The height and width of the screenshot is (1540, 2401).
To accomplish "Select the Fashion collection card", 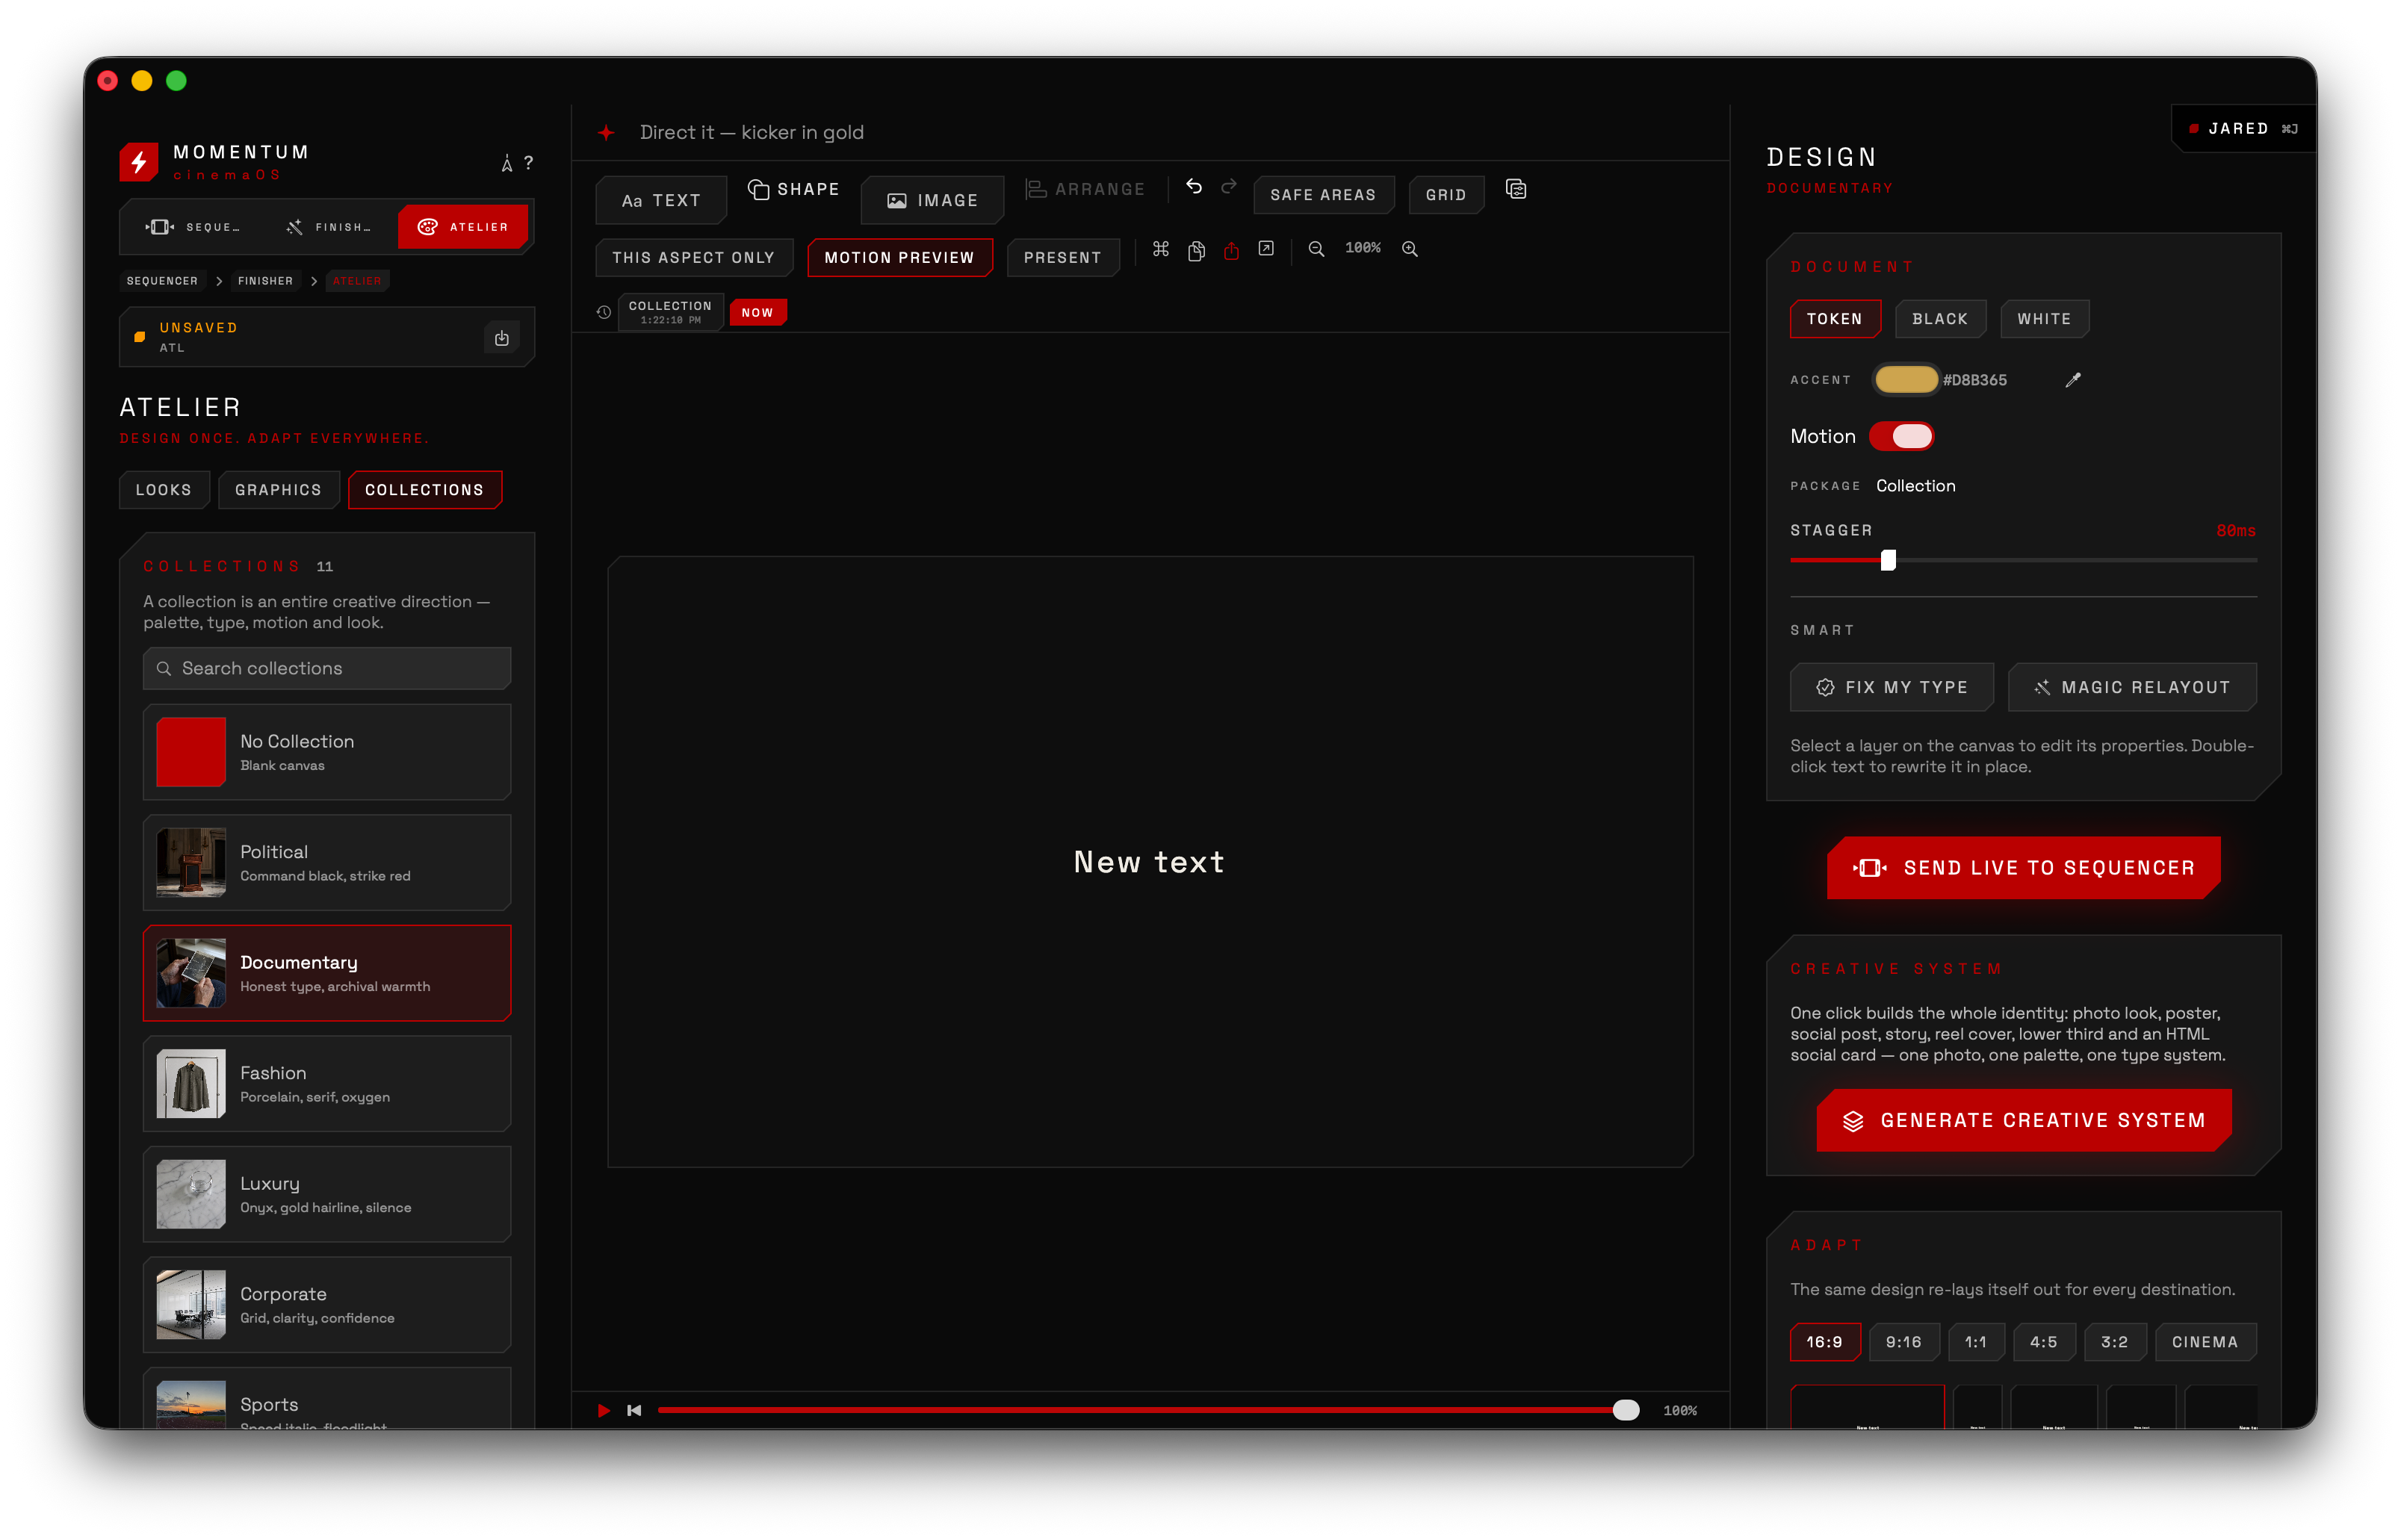I will (x=327, y=1084).
